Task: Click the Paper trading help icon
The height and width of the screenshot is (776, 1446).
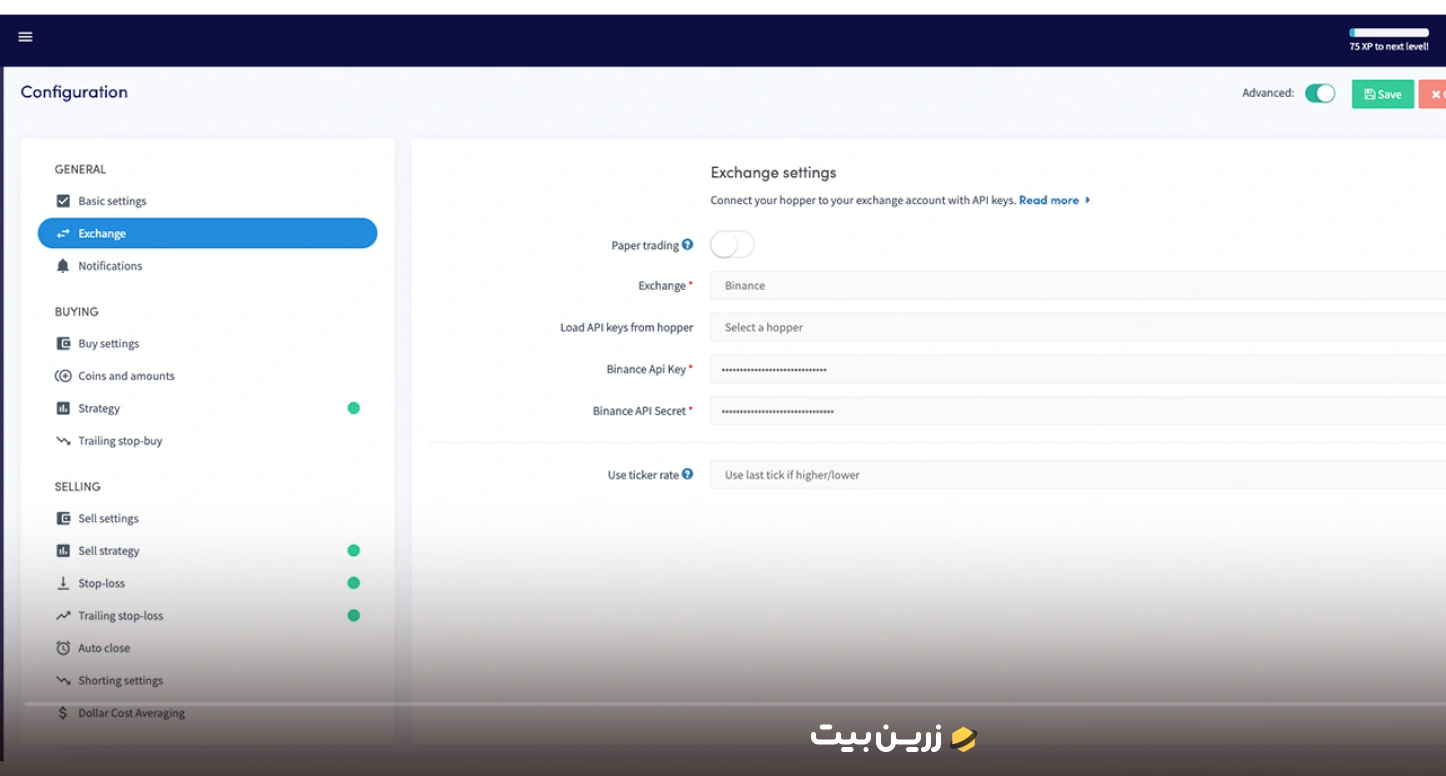Action: tap(687, 245)
